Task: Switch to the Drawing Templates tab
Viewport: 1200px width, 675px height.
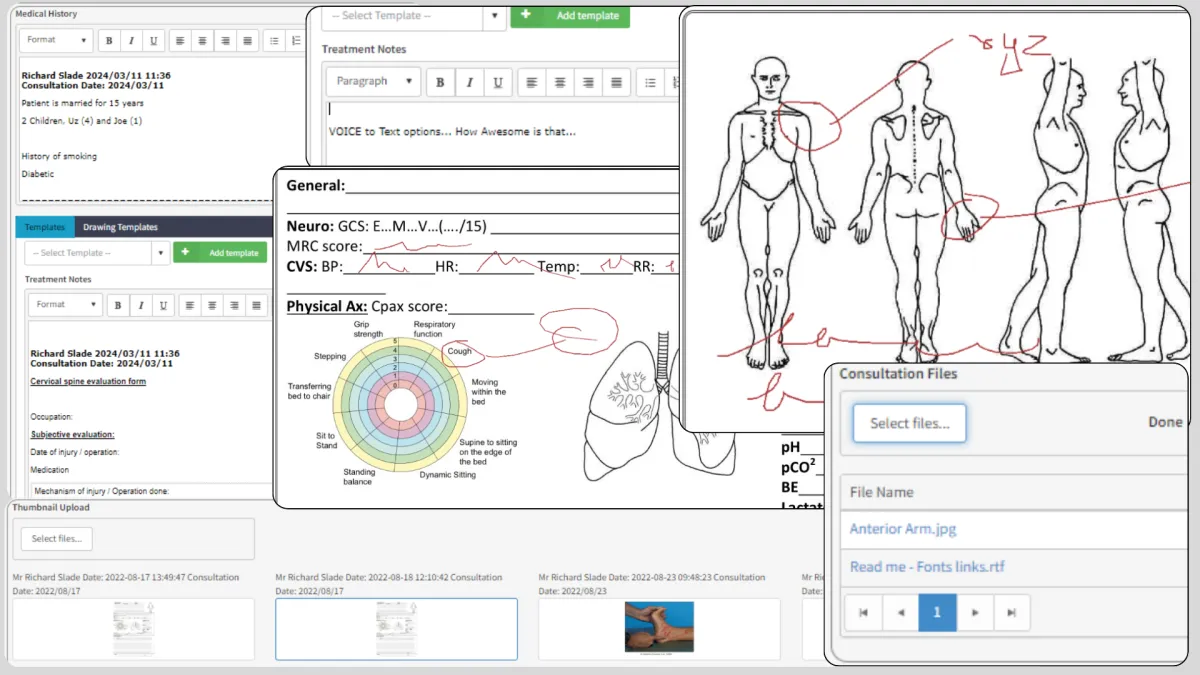Action: point(120,227)
